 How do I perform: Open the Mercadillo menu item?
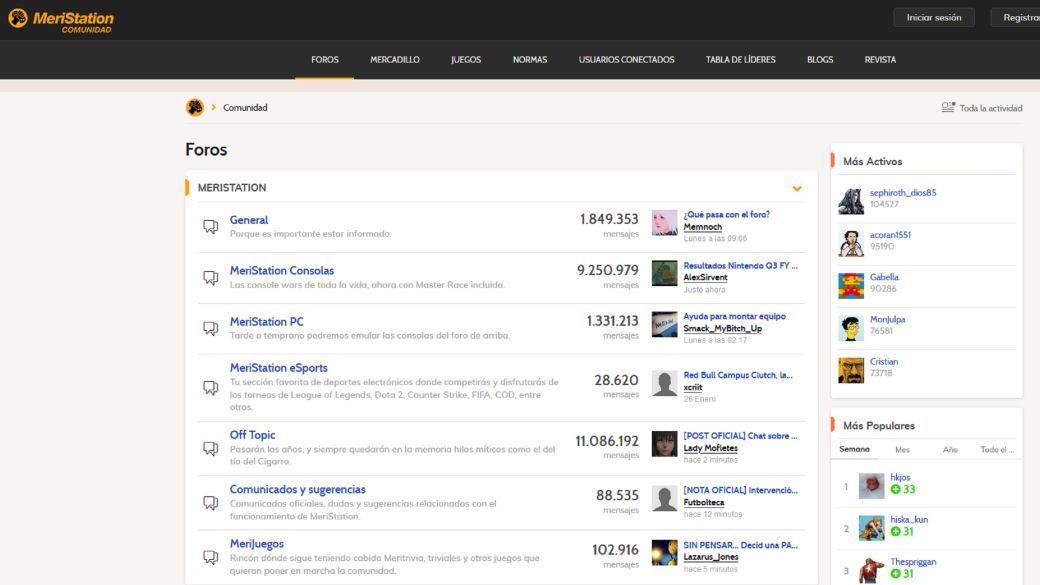[395, 59]
